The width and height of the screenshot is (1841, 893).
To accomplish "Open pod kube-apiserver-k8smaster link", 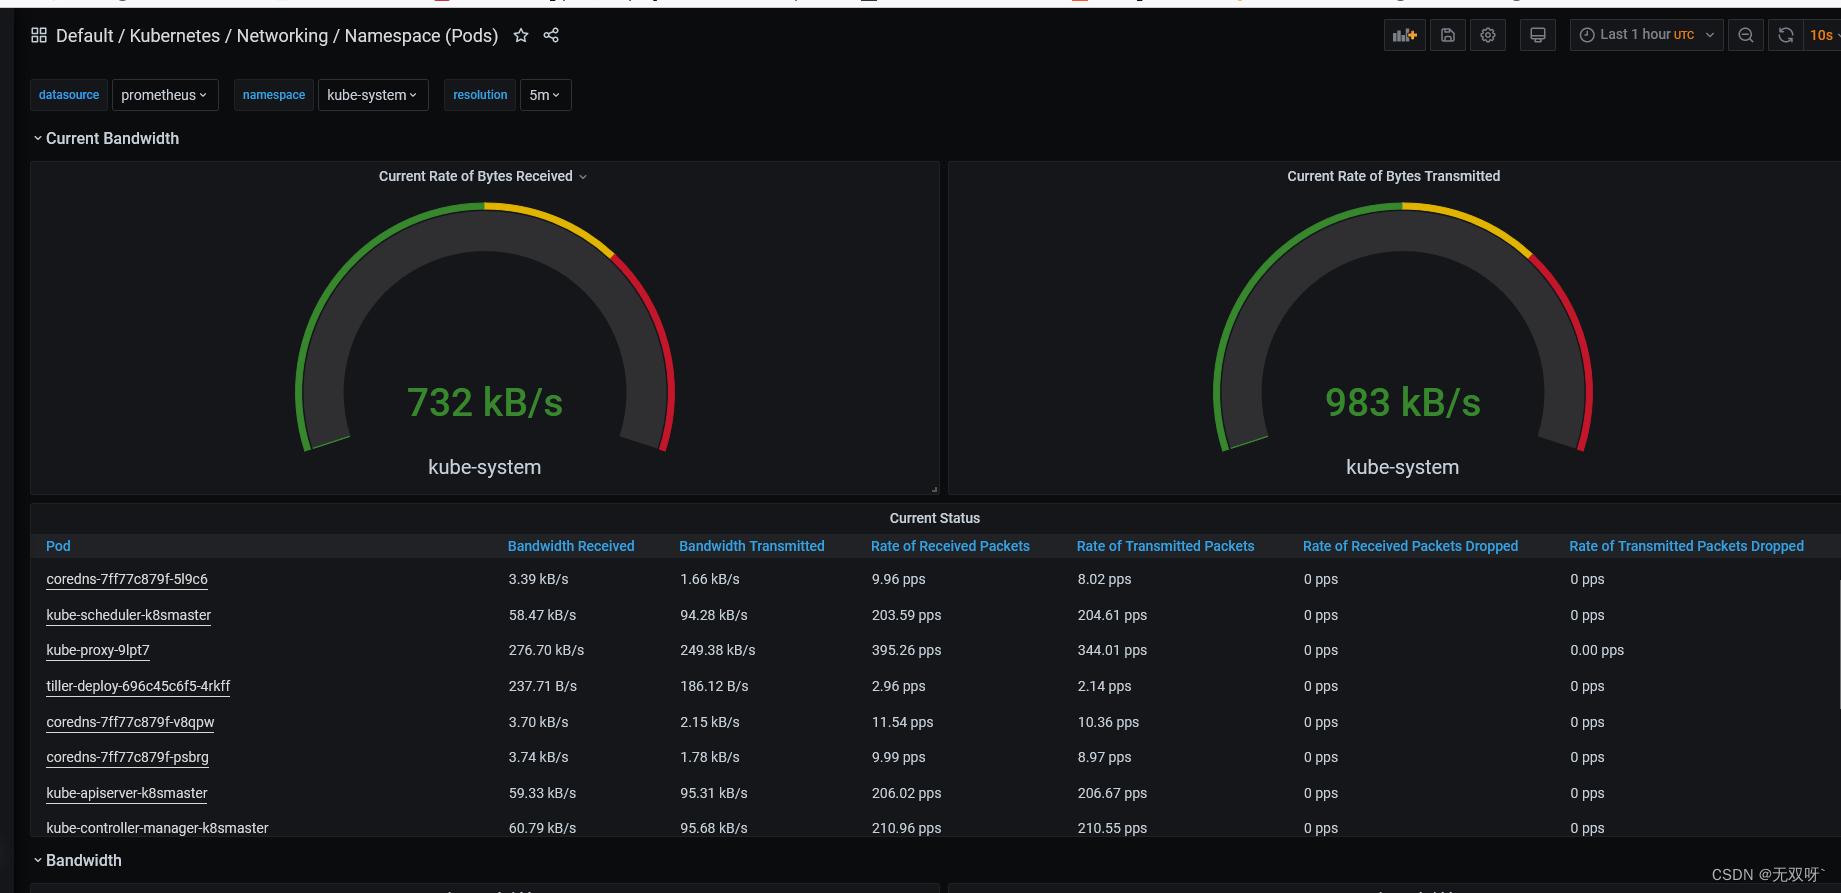I will [127, 793].
